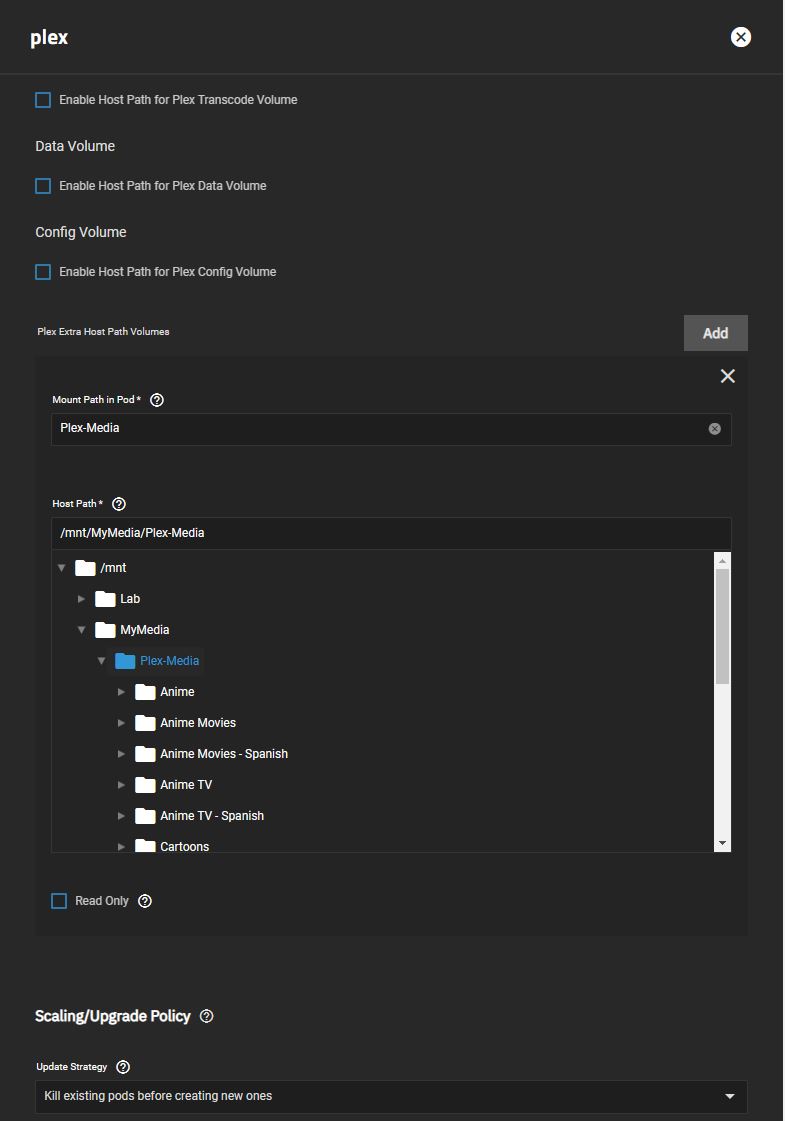
Task: Click Add to add host path volume
Action: (x=715, y=333)
